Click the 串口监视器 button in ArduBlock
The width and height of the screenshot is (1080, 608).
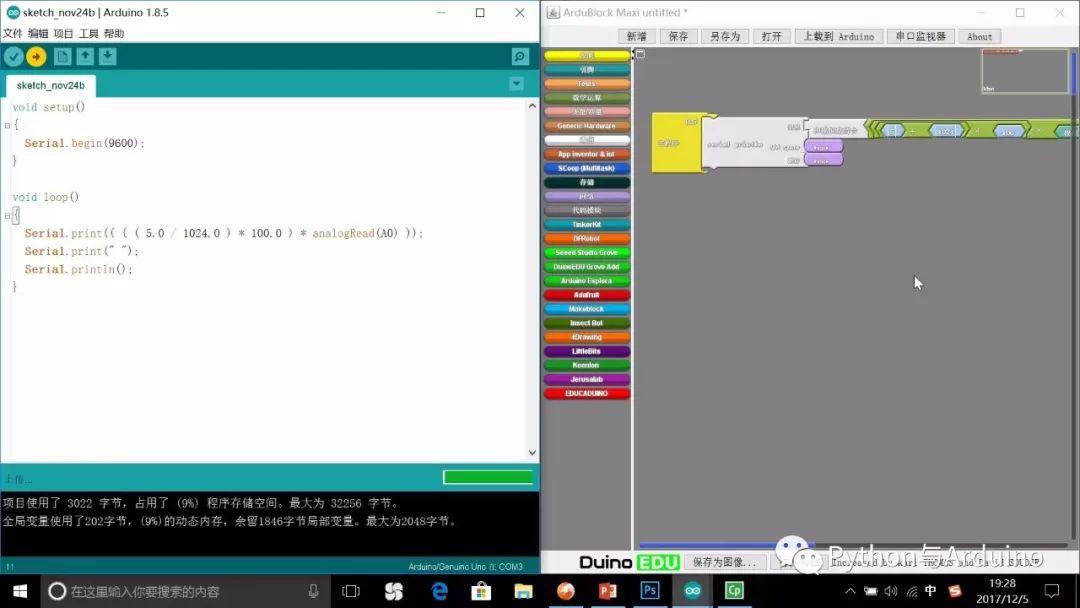coord(920,37)
